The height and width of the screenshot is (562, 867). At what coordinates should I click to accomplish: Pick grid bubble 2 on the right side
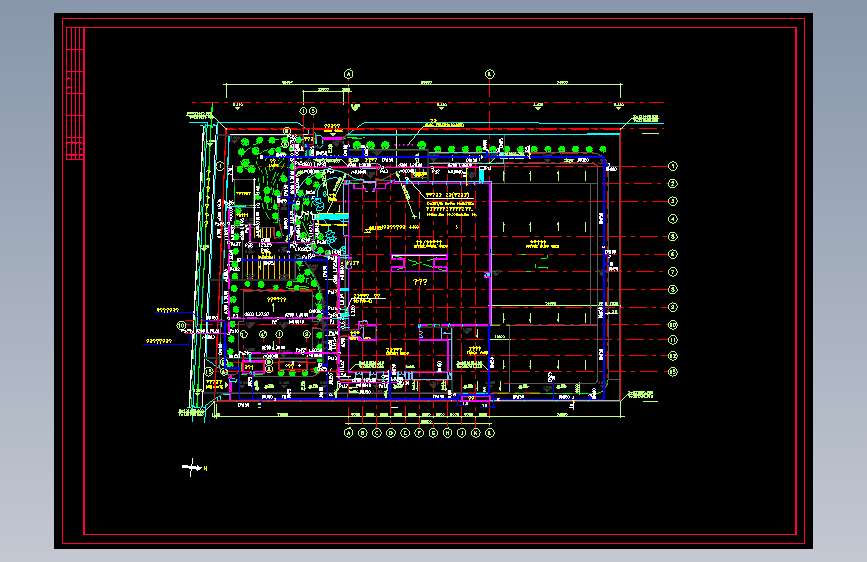pos(672,184)
